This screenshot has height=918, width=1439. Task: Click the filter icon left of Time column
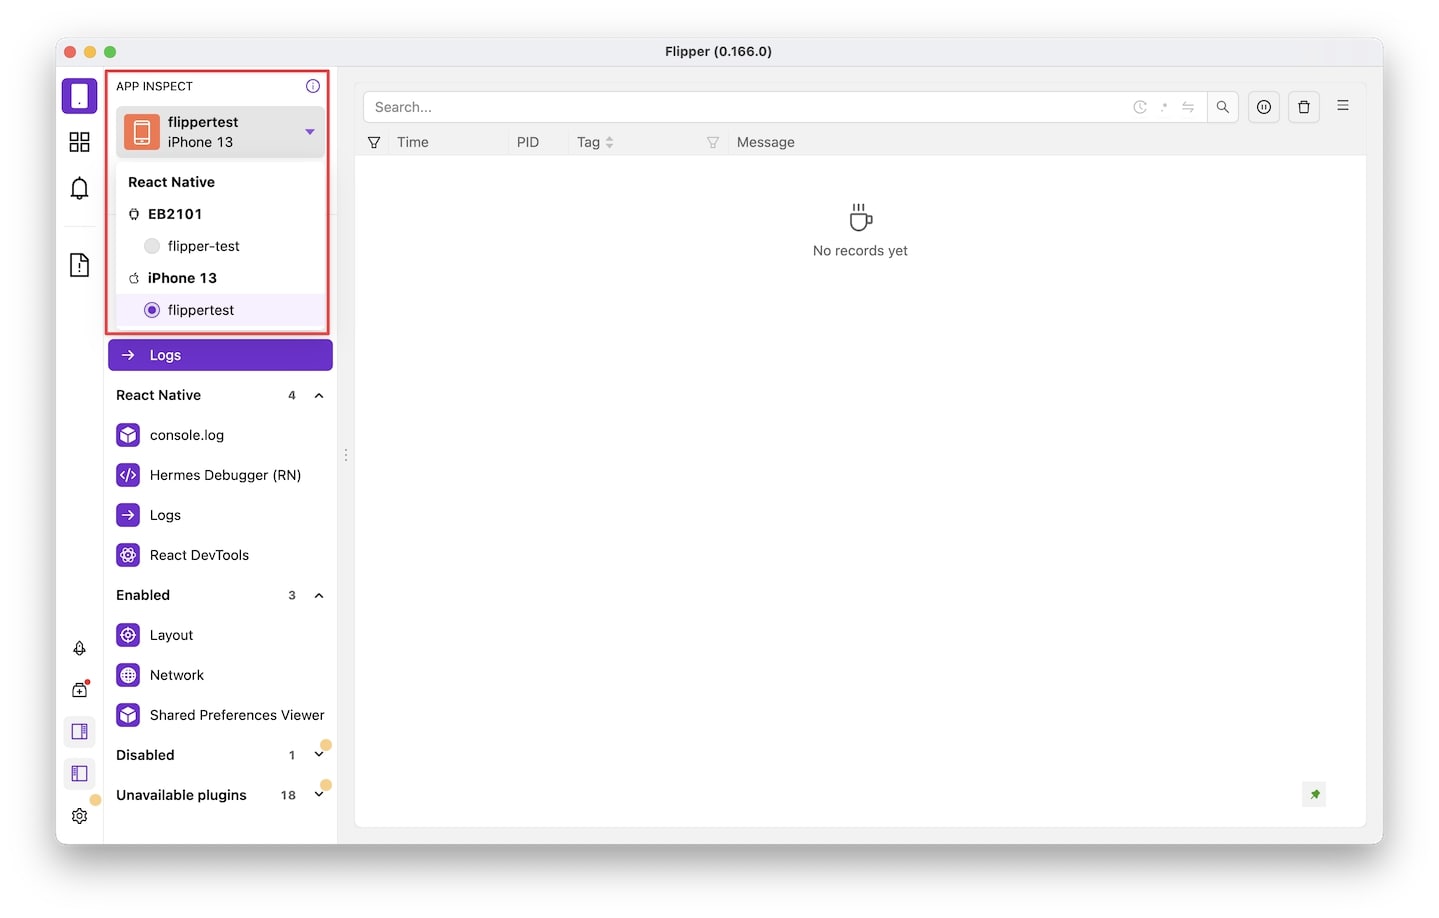pos(374,142)
